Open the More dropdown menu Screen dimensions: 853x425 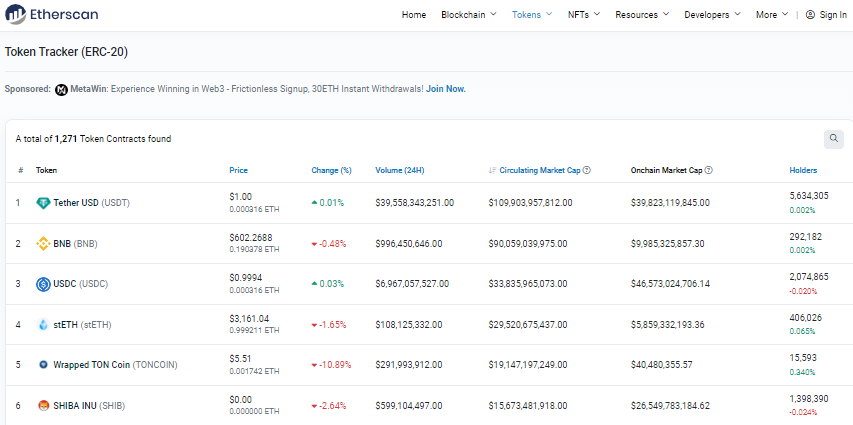(x=771, y=15)
